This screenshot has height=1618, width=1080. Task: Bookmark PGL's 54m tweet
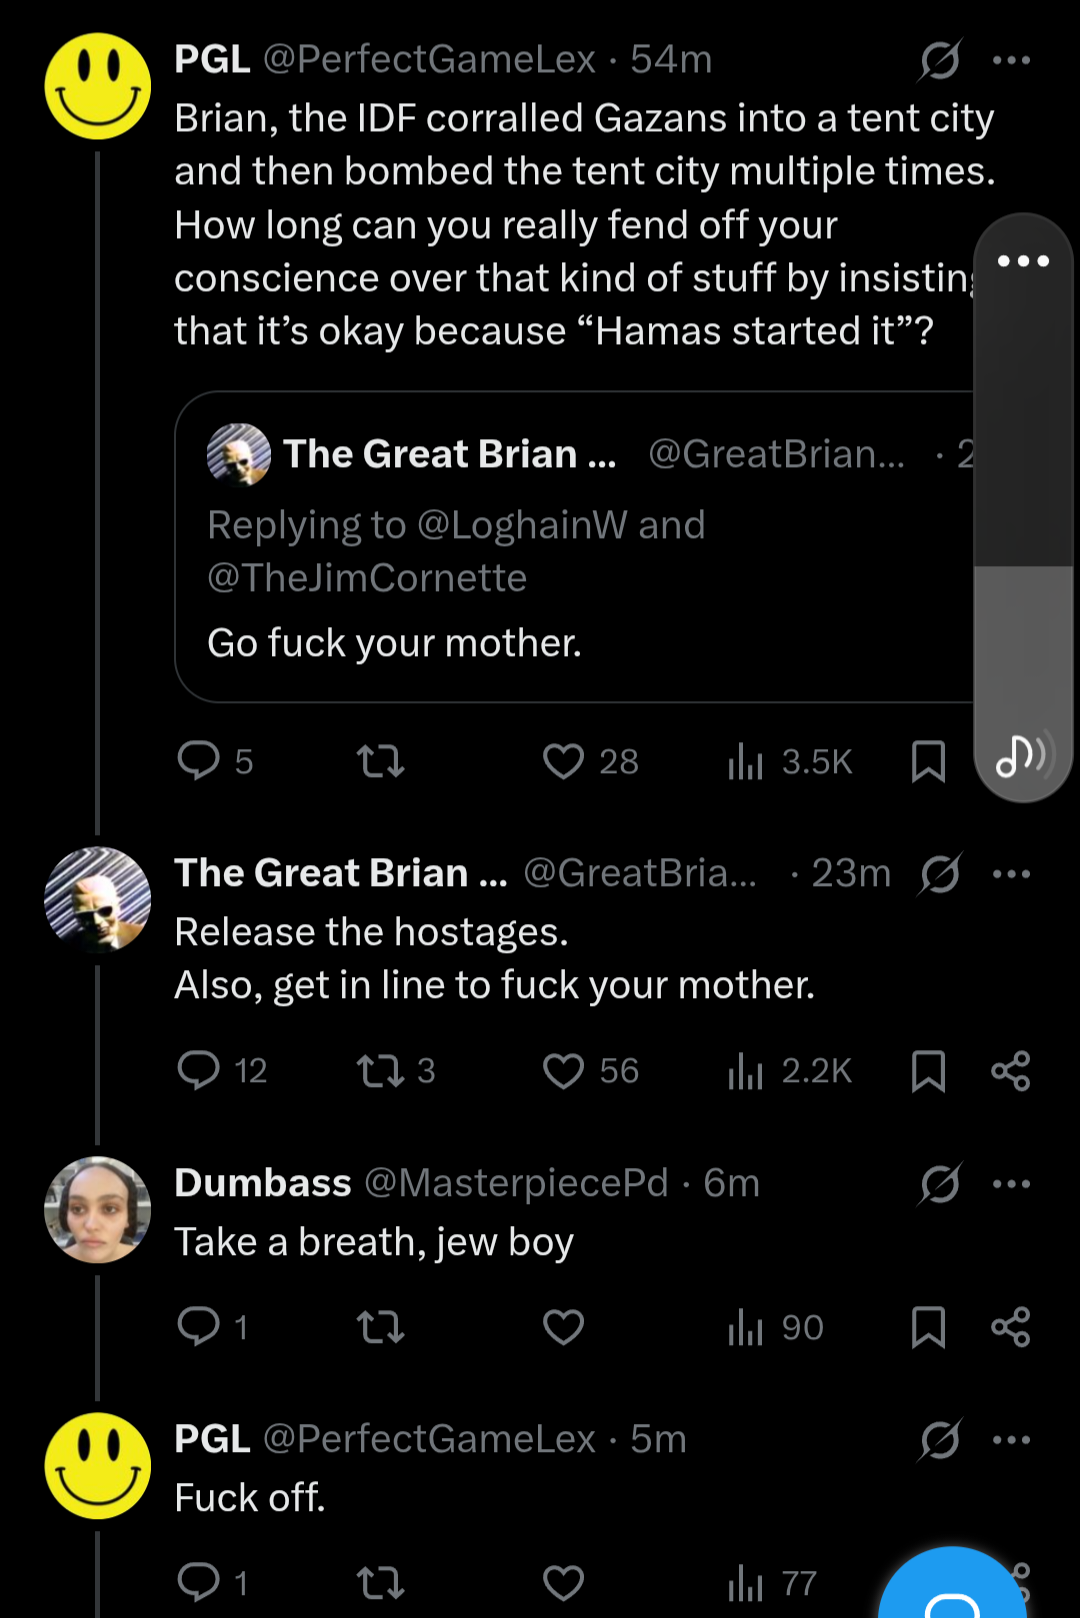(x=928, y=761)
